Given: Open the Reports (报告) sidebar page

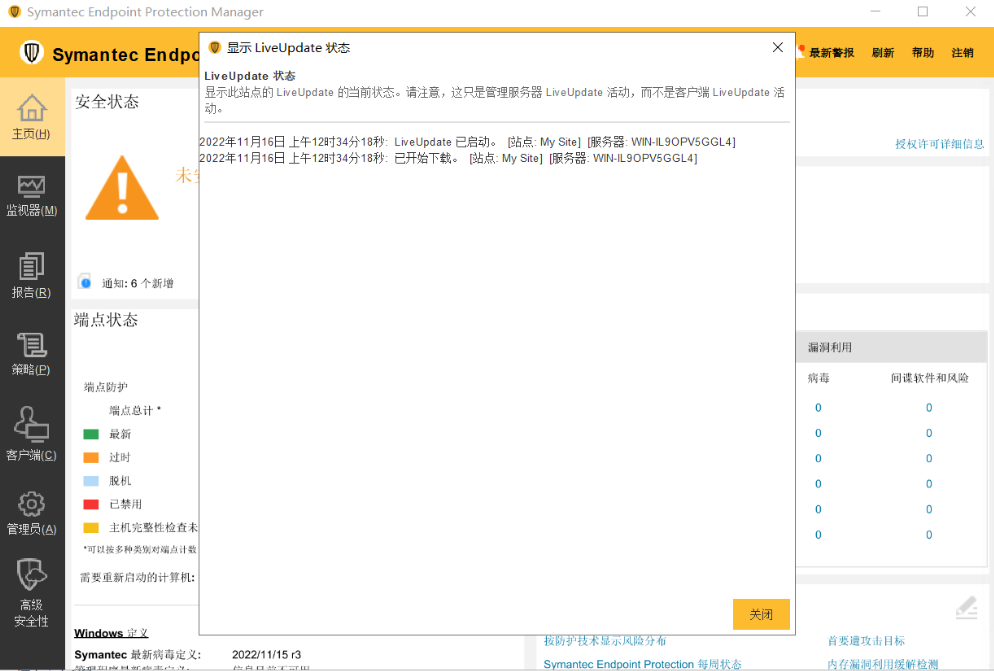Looking at the screenshot, I should coord(32,275).
